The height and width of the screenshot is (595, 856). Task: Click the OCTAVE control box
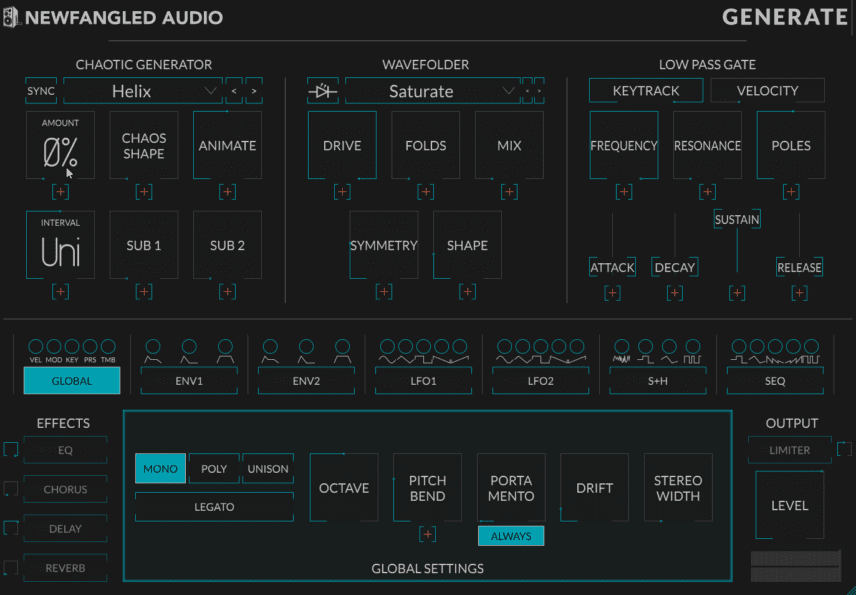pos(344,487)
